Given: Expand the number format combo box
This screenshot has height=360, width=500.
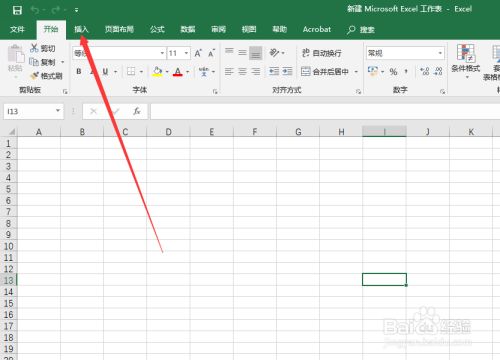Looking at the screenshot, I should 440,53.
